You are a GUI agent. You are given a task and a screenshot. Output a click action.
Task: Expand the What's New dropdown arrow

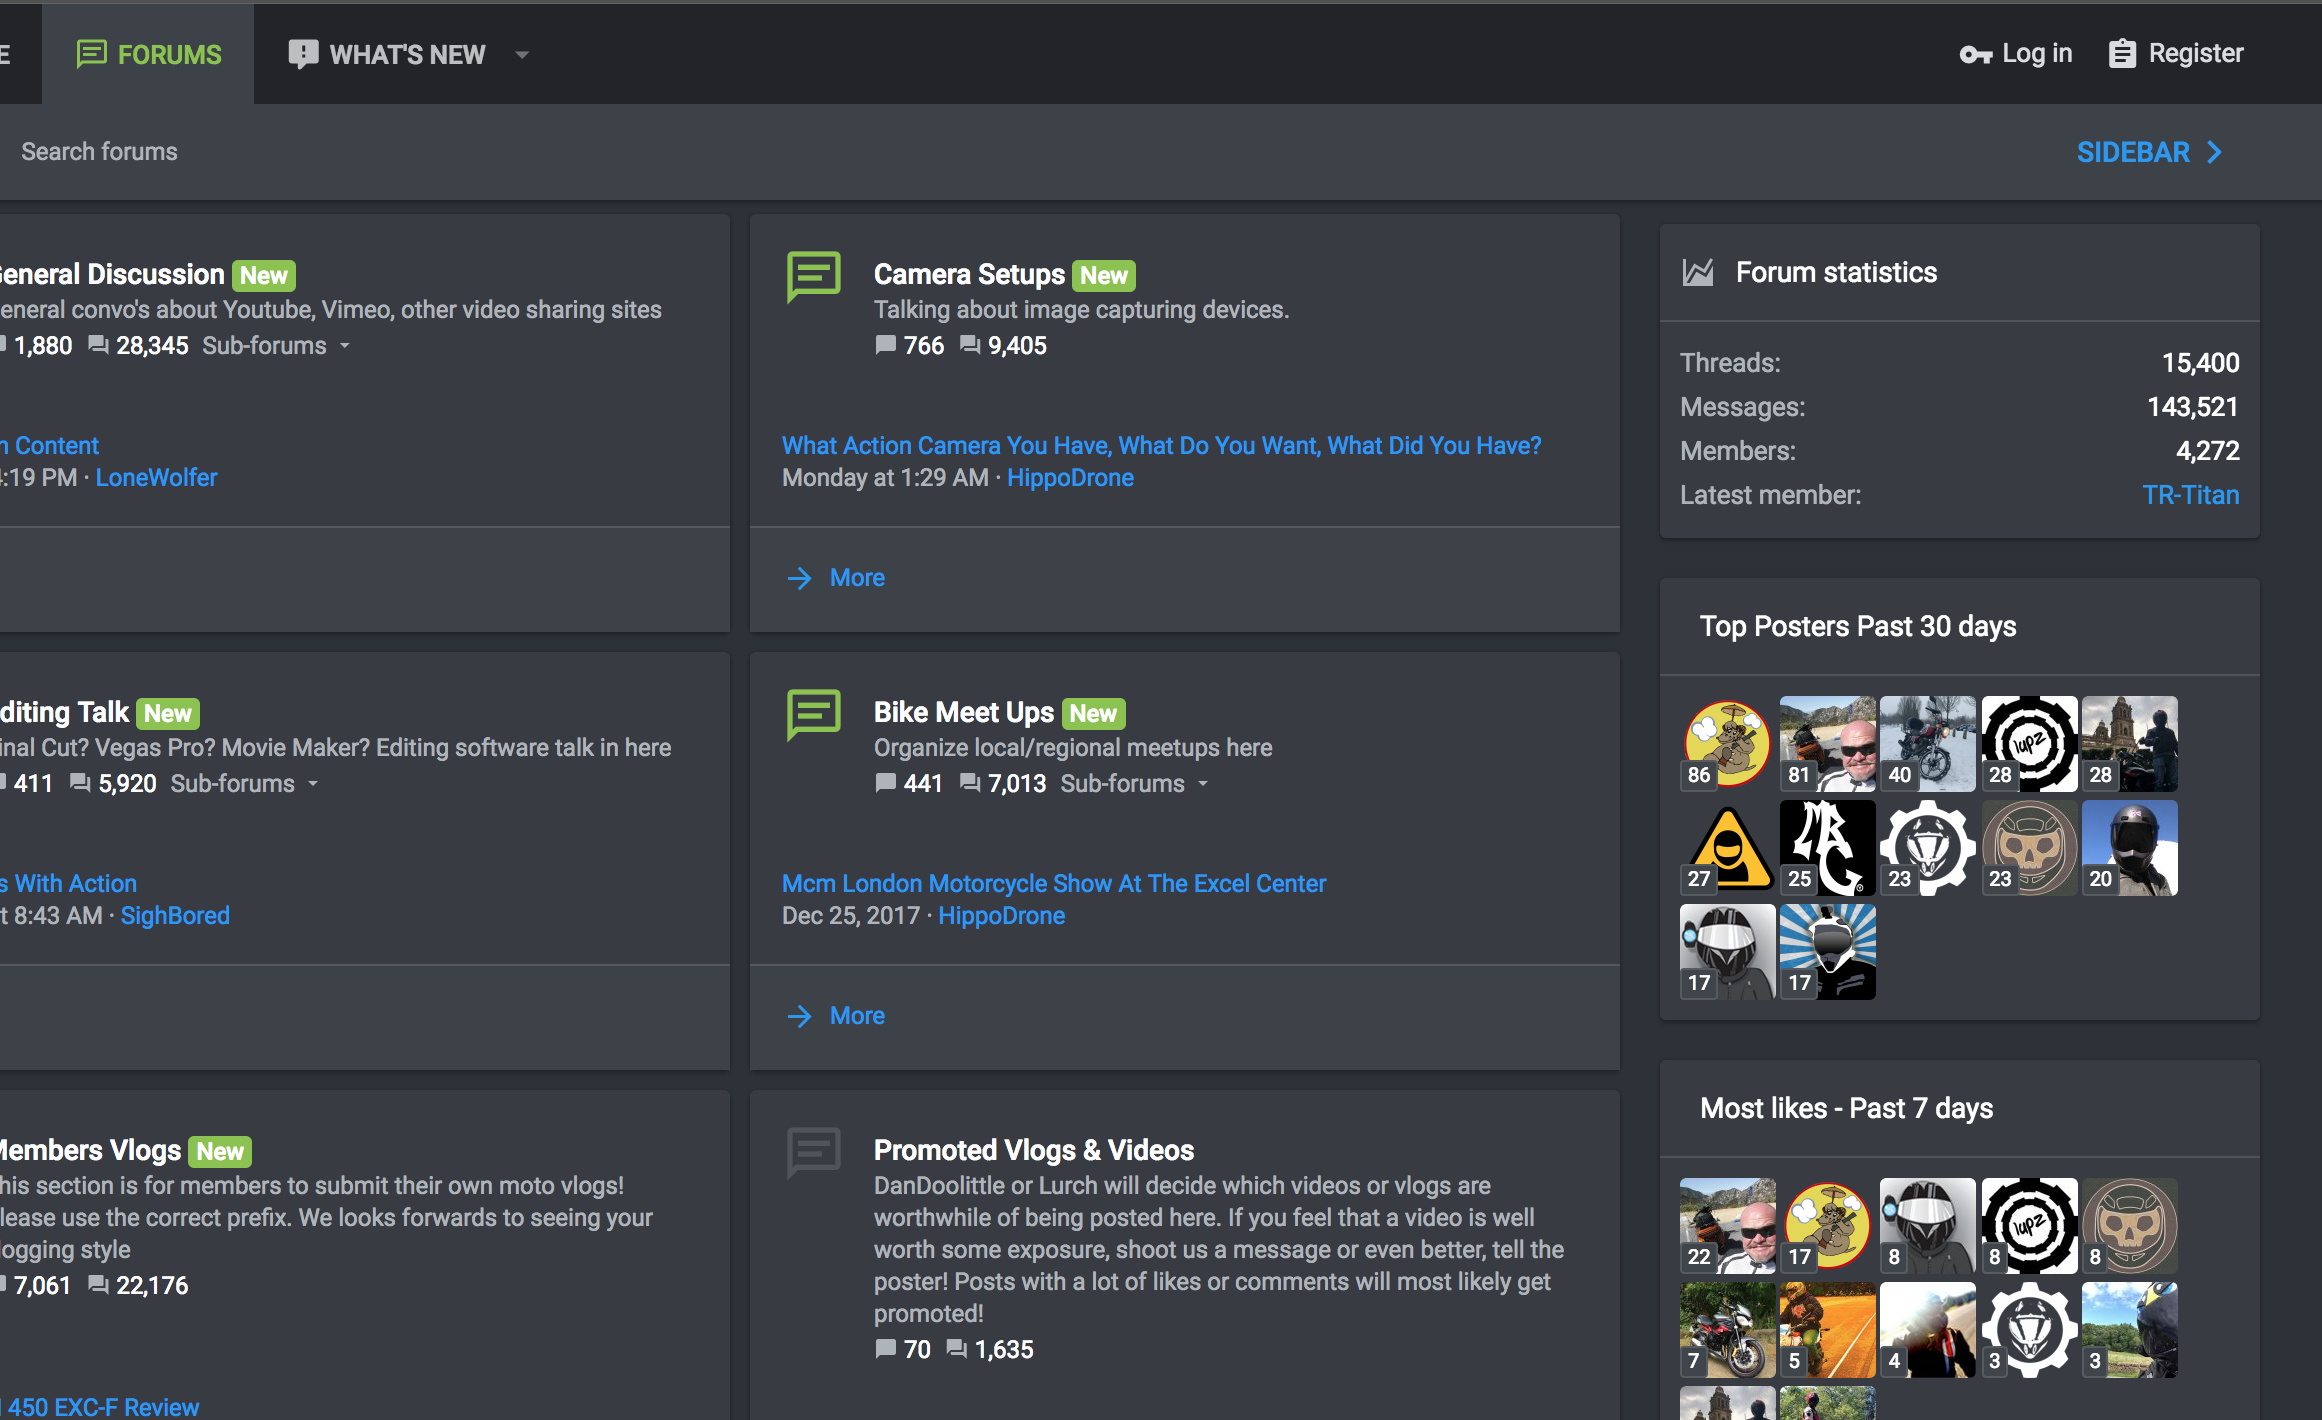click(x=522, y=55)
